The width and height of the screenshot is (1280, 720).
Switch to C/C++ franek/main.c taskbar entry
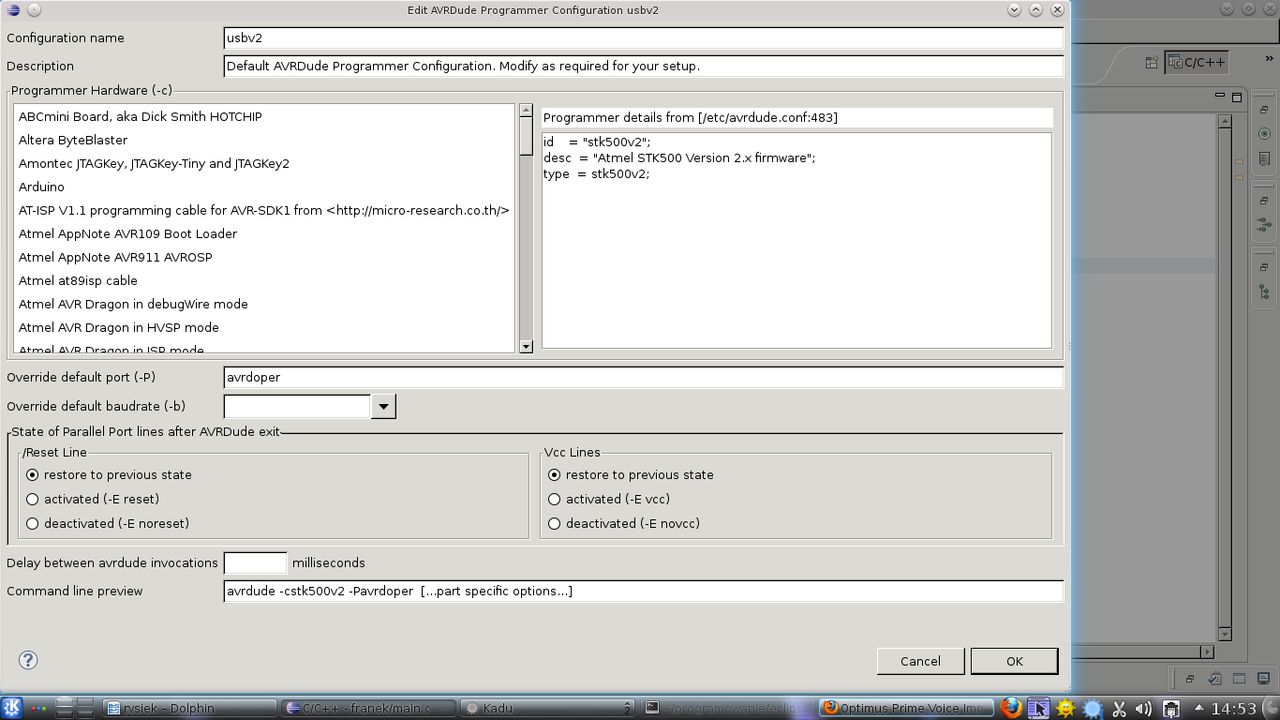point(367,708)
